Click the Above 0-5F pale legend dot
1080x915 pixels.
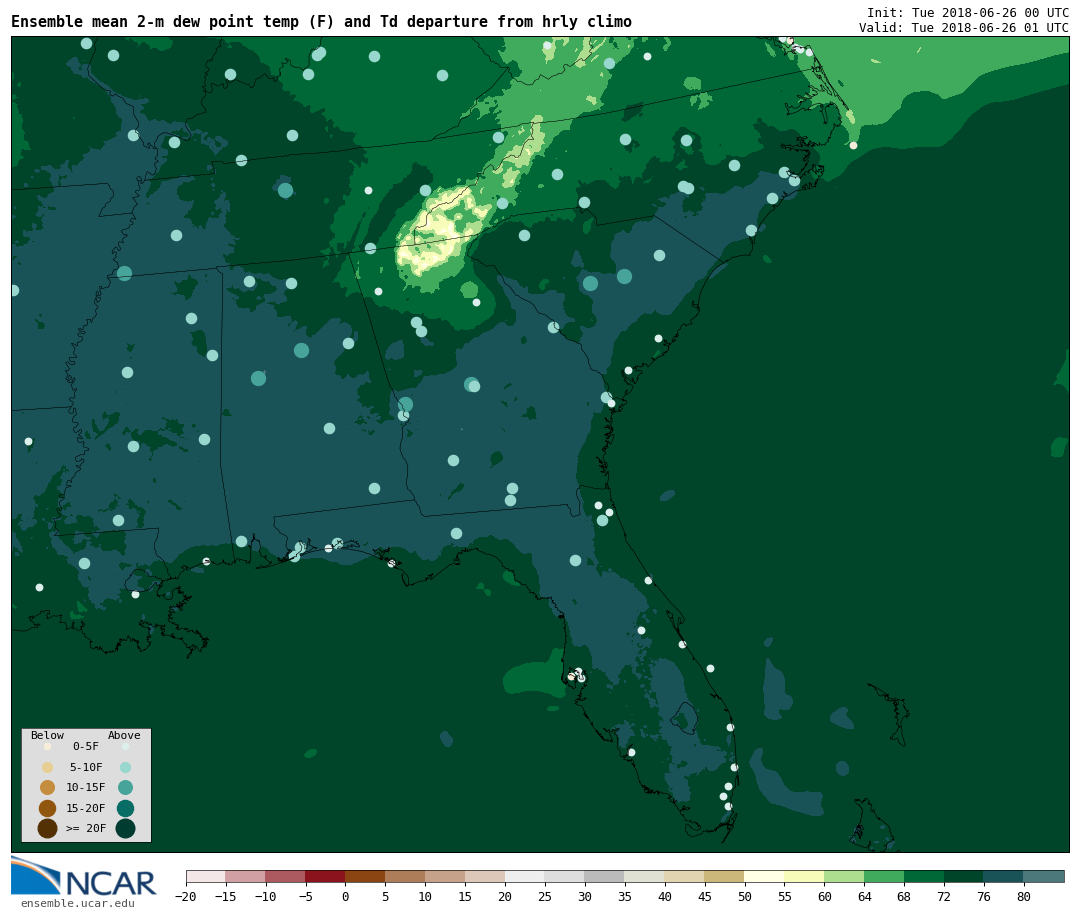click(125, 746)
